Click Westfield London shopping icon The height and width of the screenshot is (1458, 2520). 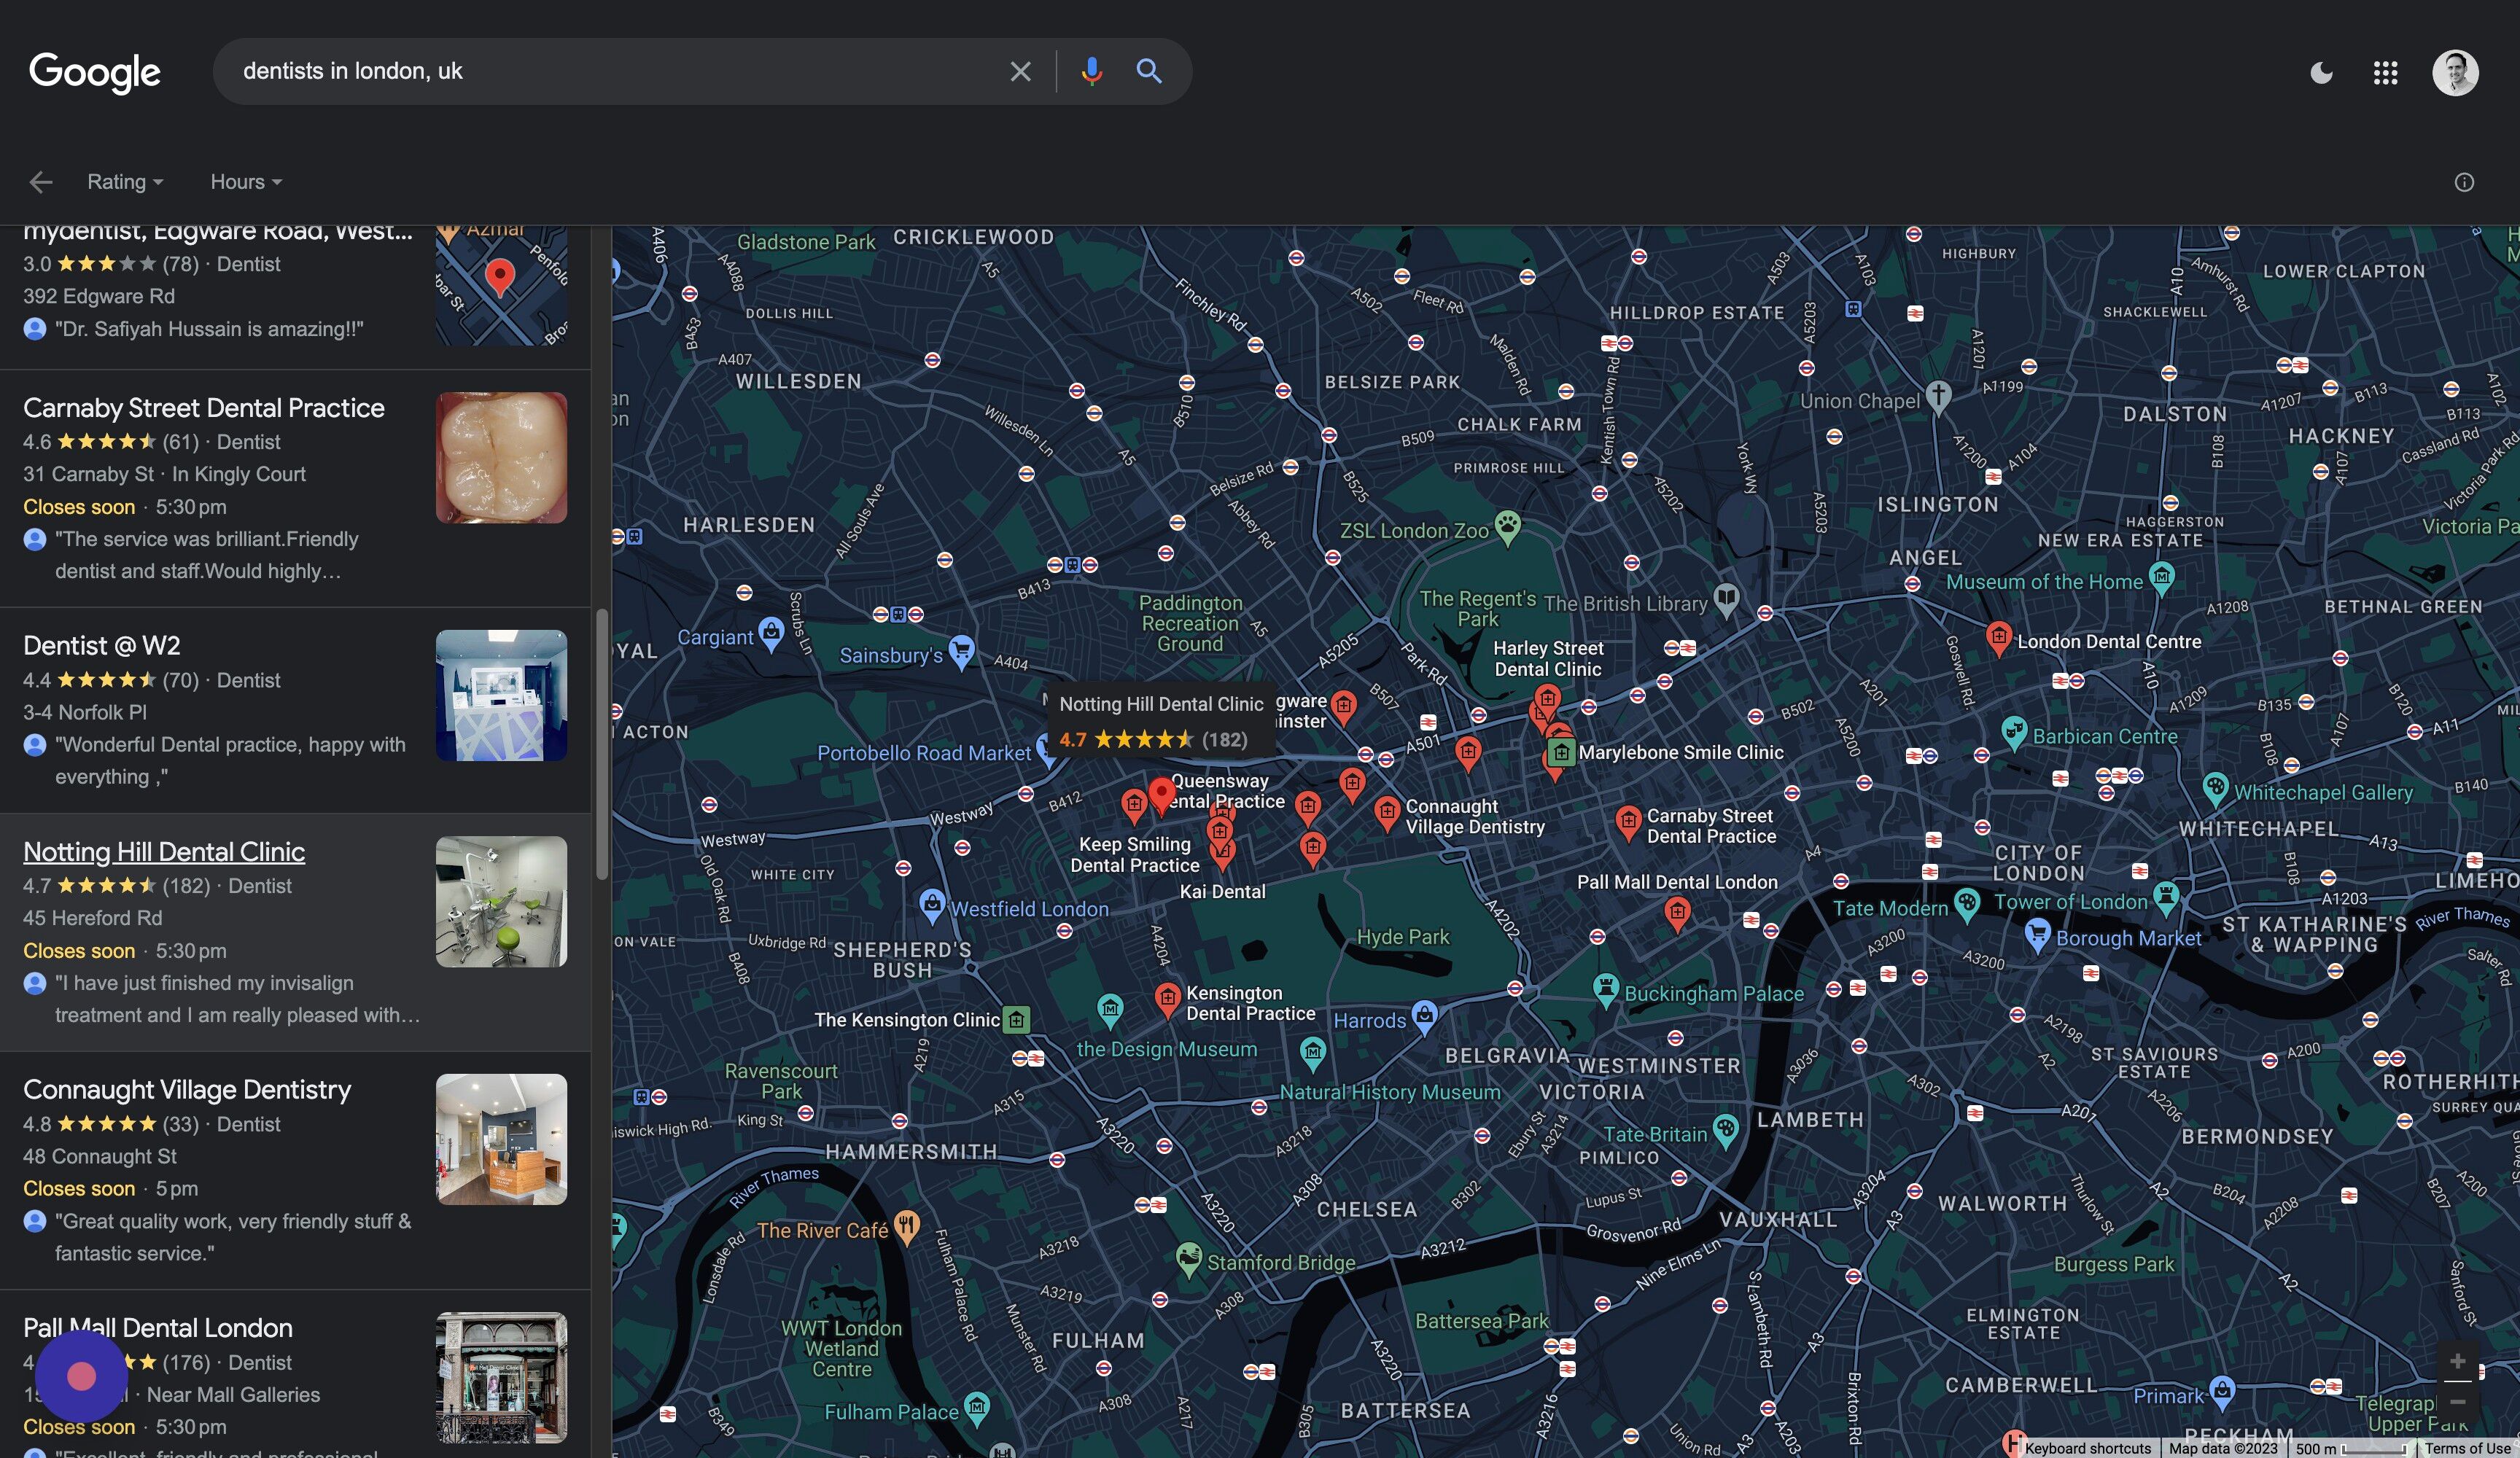[x=932, y=904]
